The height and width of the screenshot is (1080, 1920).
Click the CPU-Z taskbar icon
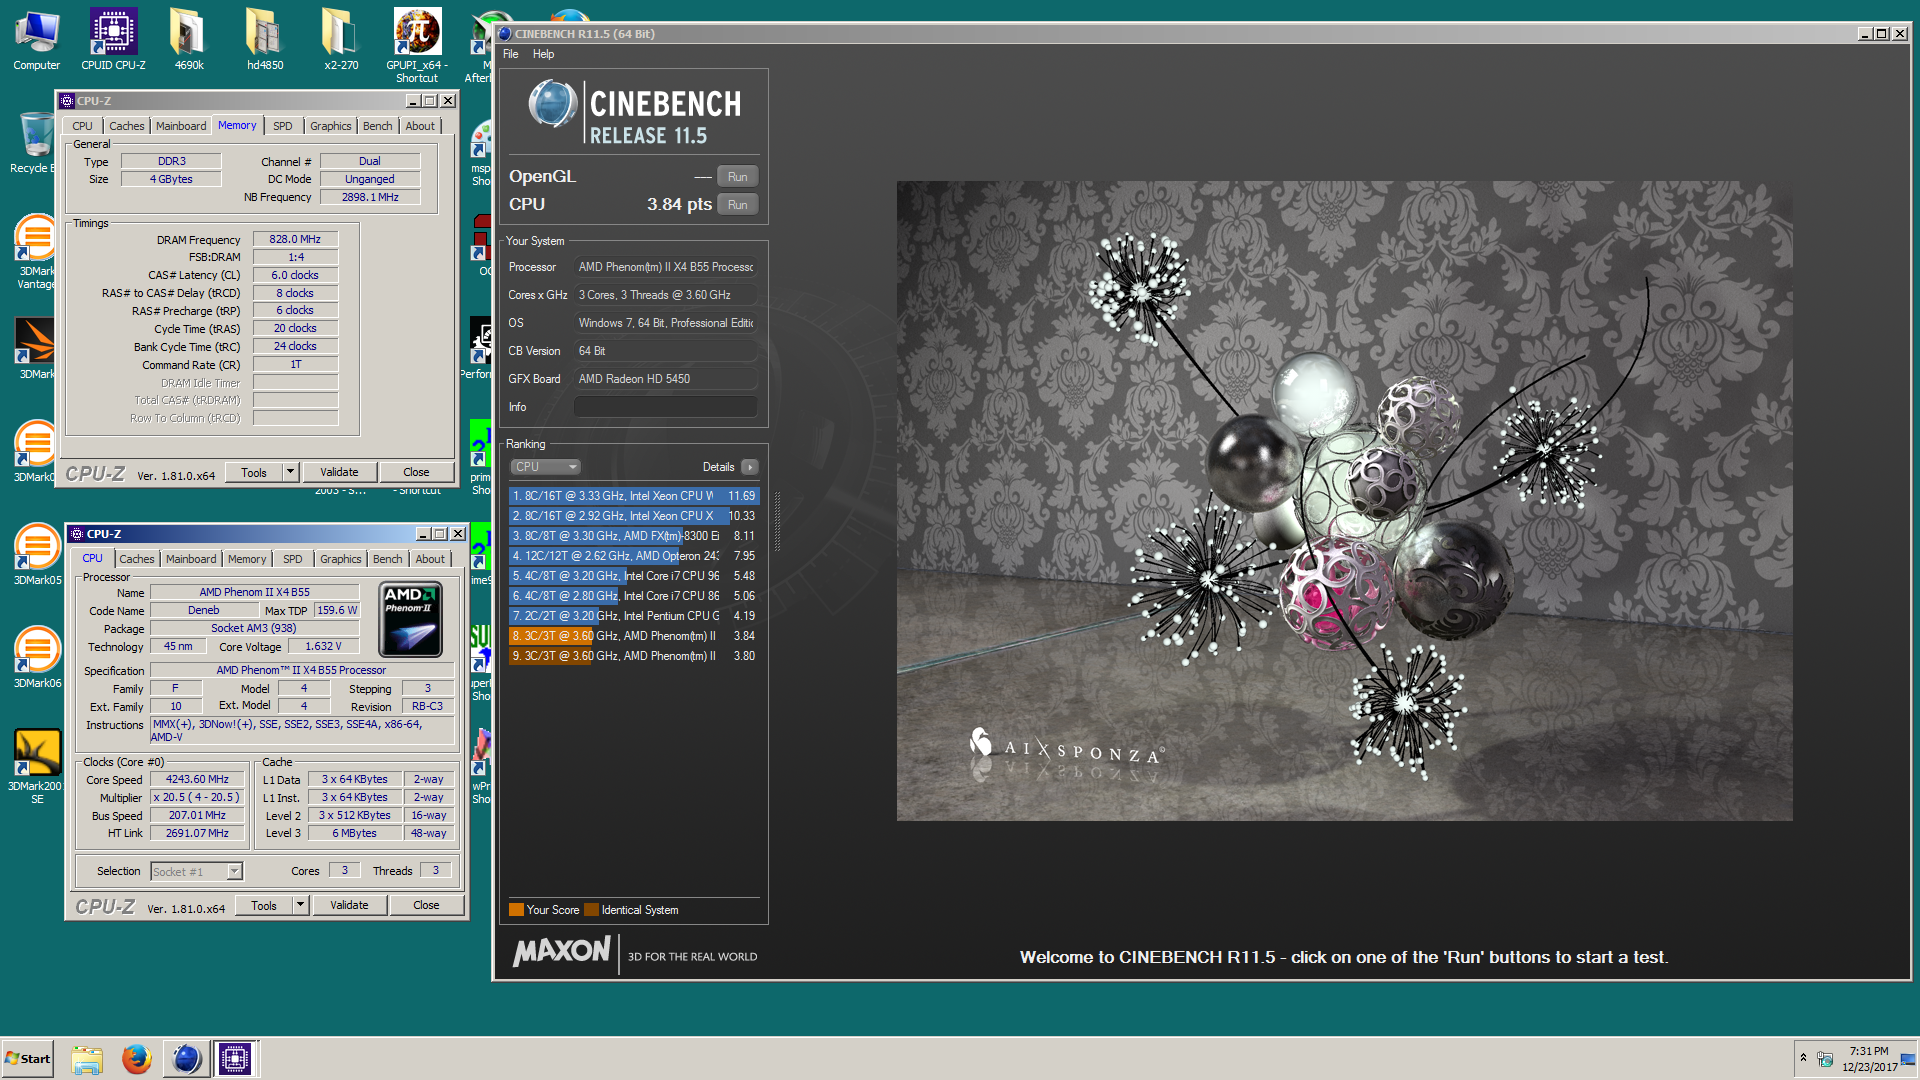click(x=235, y=1059)
